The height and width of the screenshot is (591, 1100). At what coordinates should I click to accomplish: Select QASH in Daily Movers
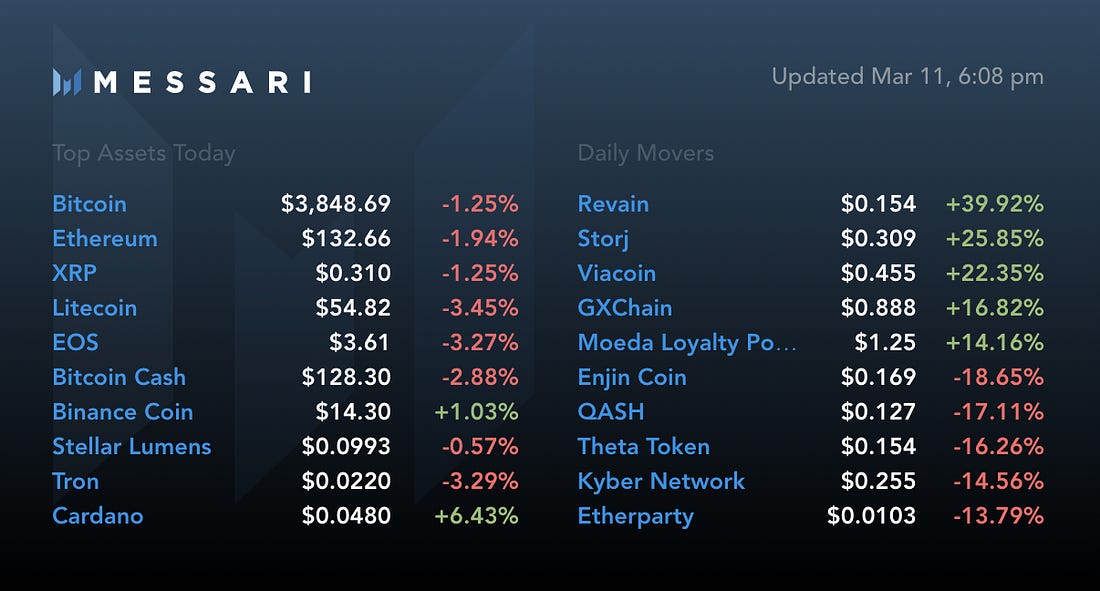click(611, 412)
